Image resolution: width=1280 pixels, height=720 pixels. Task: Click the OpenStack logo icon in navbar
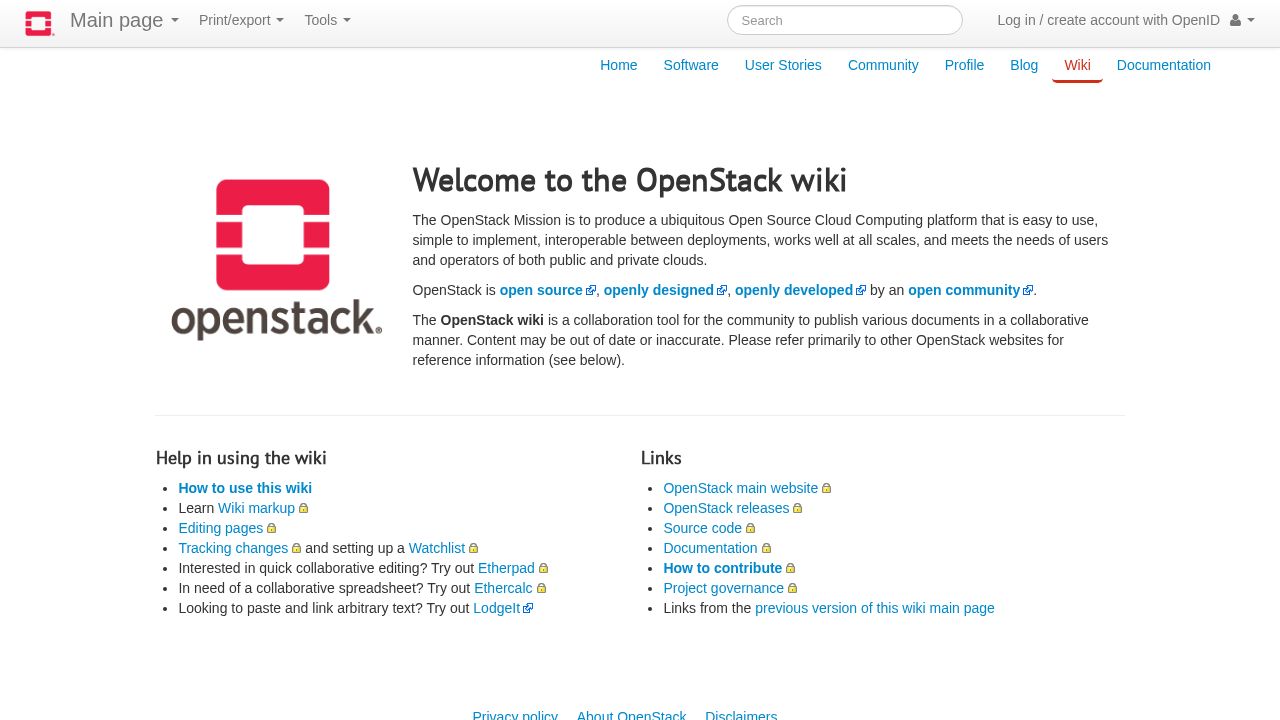pos(39,23)
